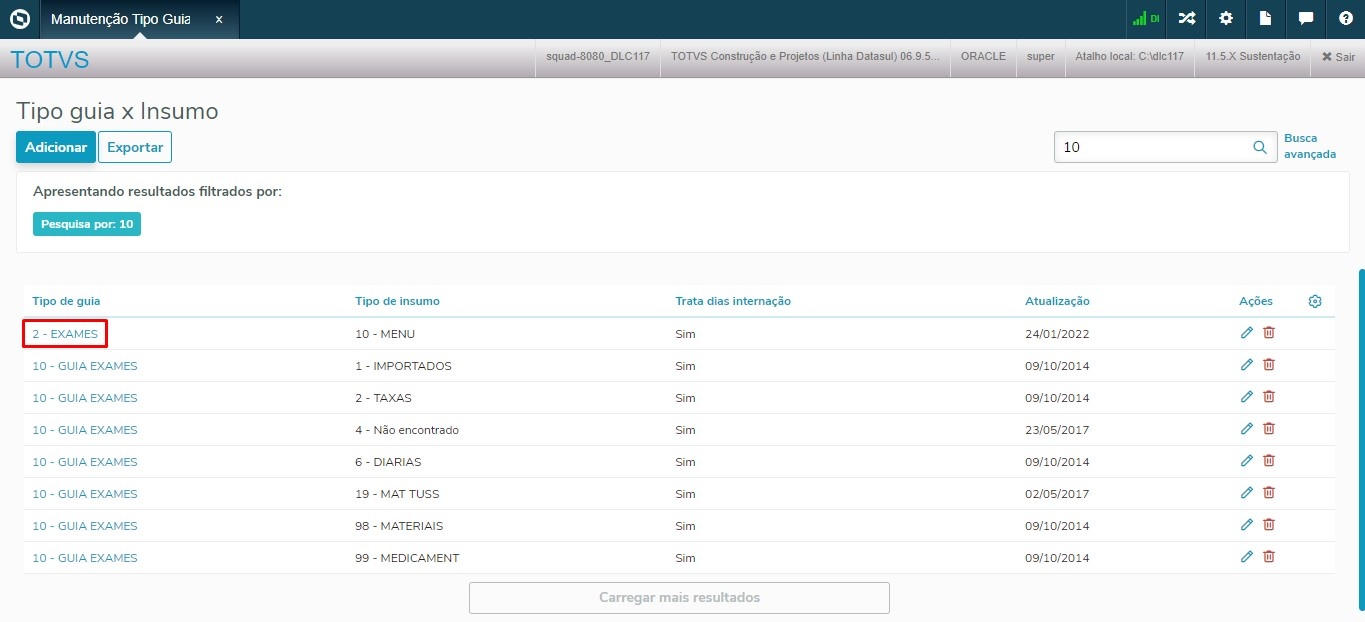Open the TOTVS home logo icon

(x=19, y=19)
